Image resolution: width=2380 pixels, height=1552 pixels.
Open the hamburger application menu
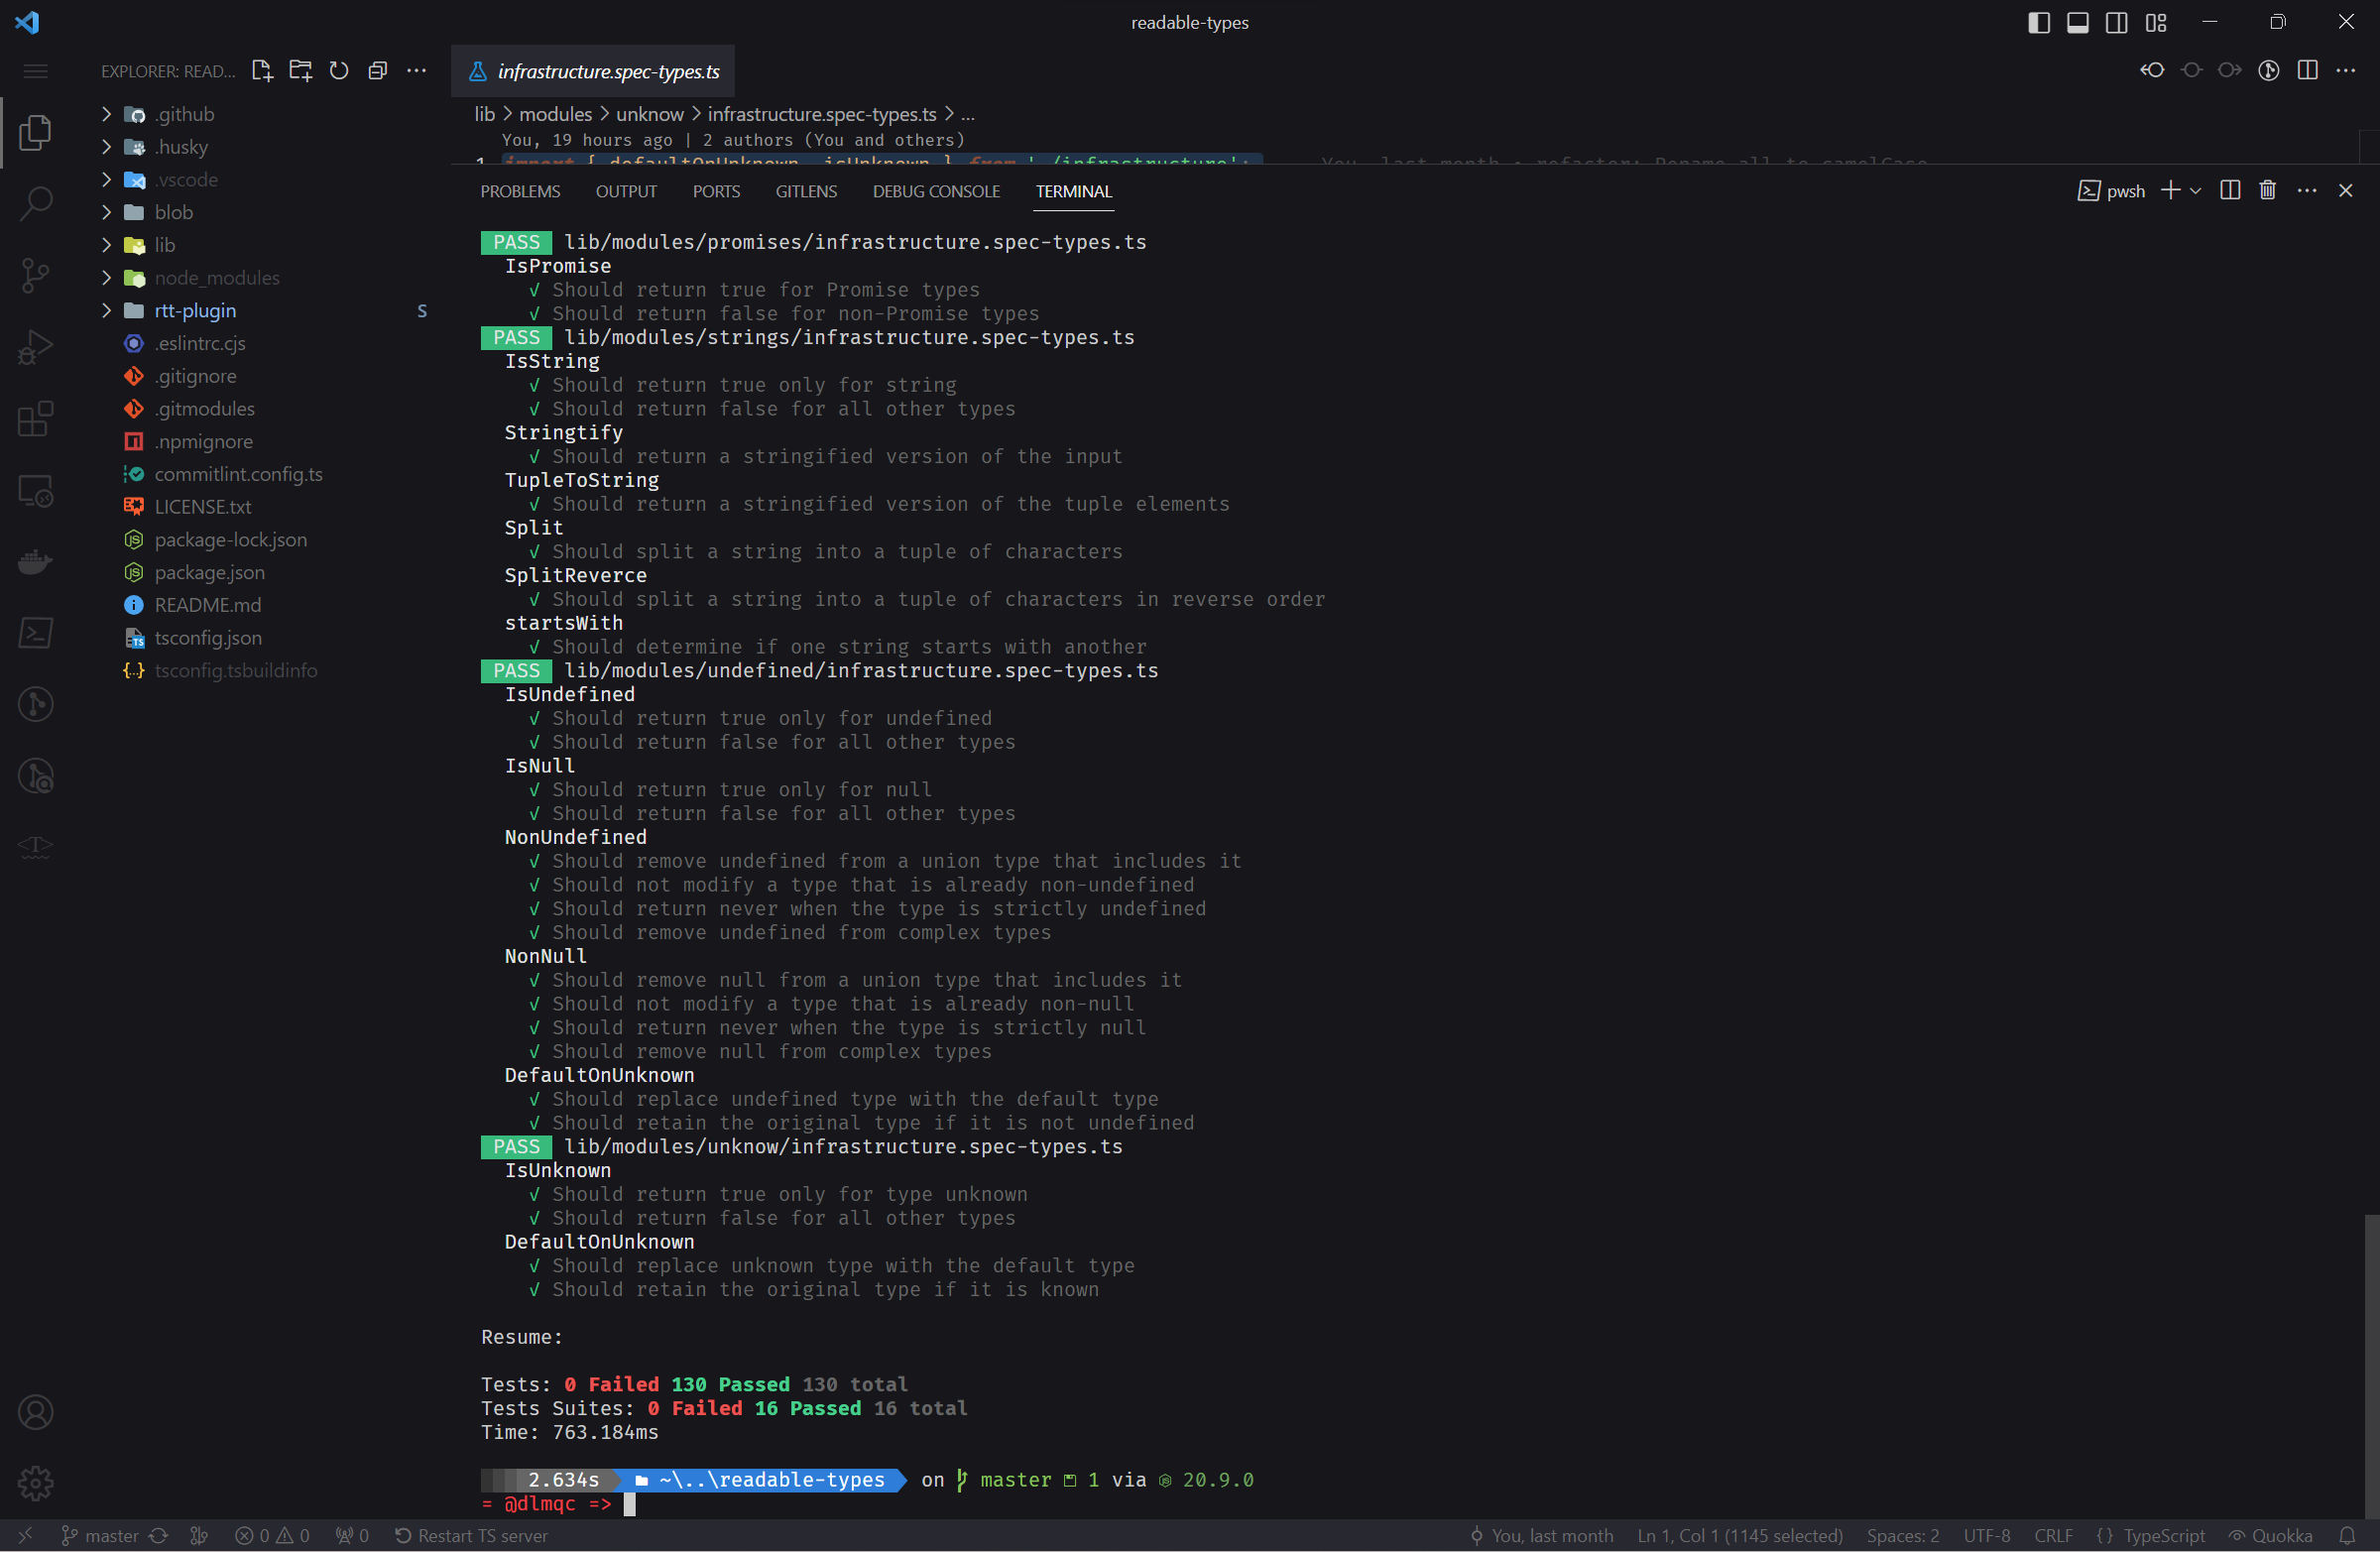pos(36,71)
